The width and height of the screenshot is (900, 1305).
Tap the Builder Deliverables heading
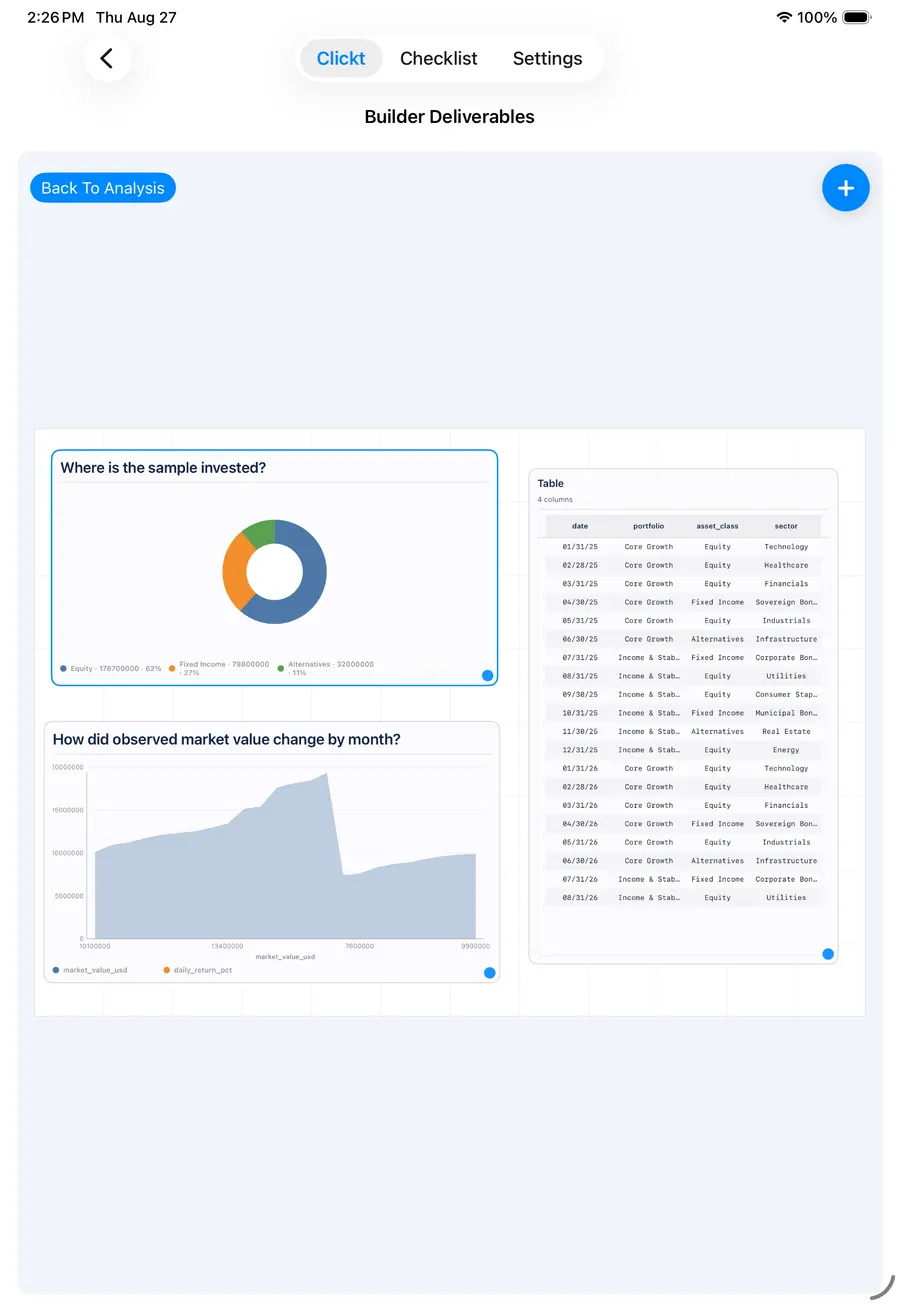(x=449, y=116)
